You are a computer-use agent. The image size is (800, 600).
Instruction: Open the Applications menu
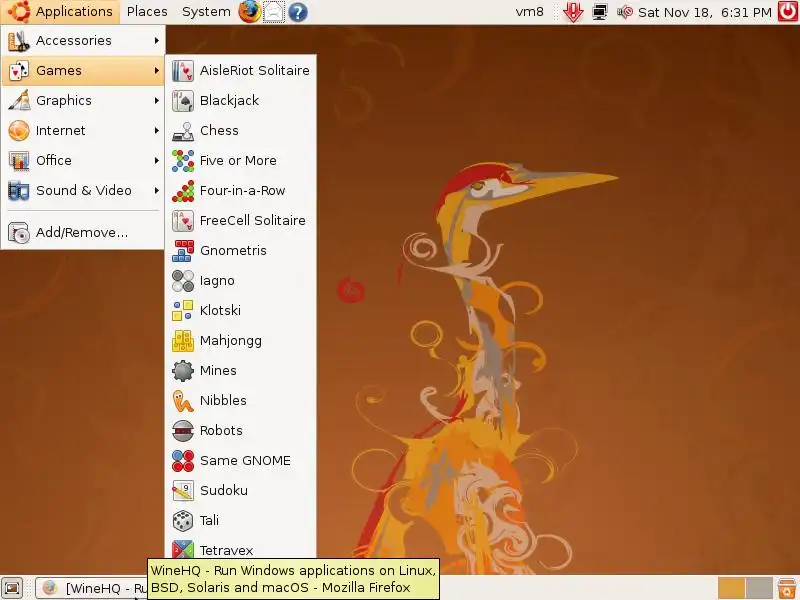(60, 12)
